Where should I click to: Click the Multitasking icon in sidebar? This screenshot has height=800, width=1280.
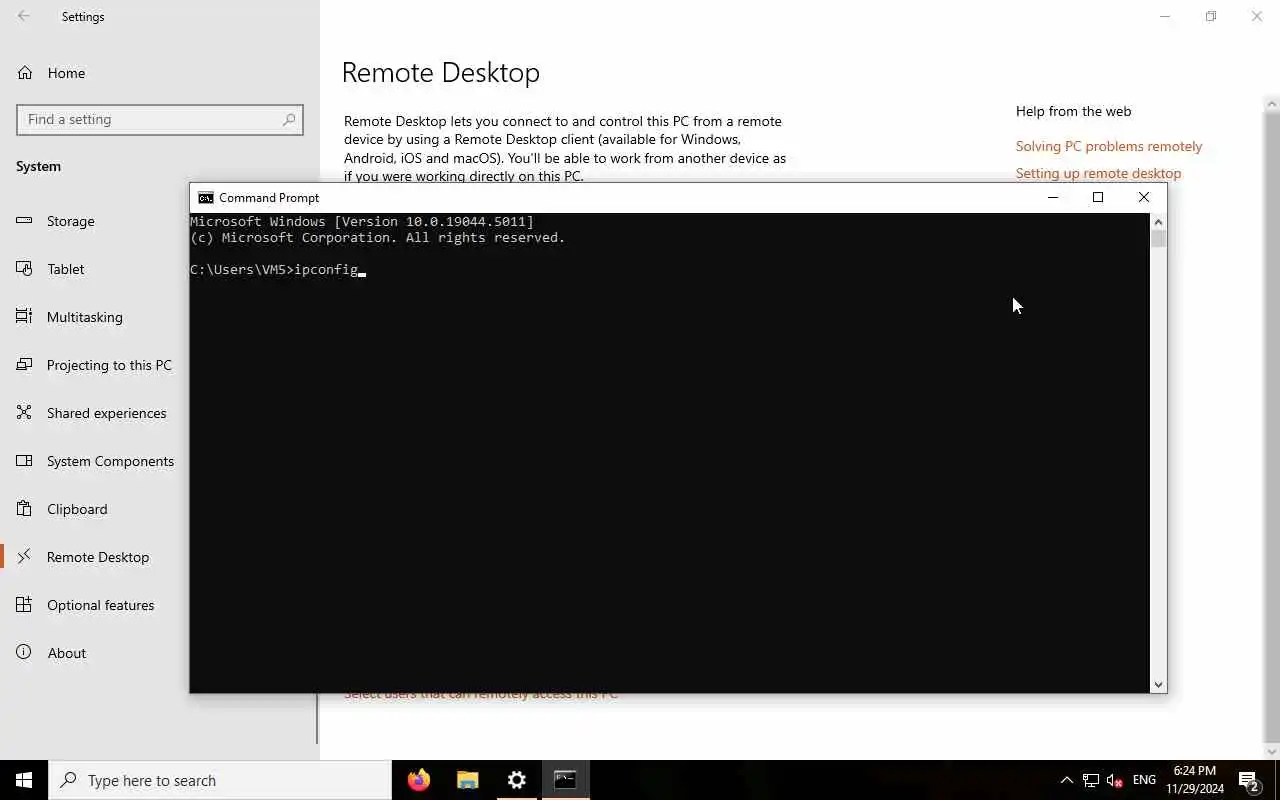pos(24,317)
